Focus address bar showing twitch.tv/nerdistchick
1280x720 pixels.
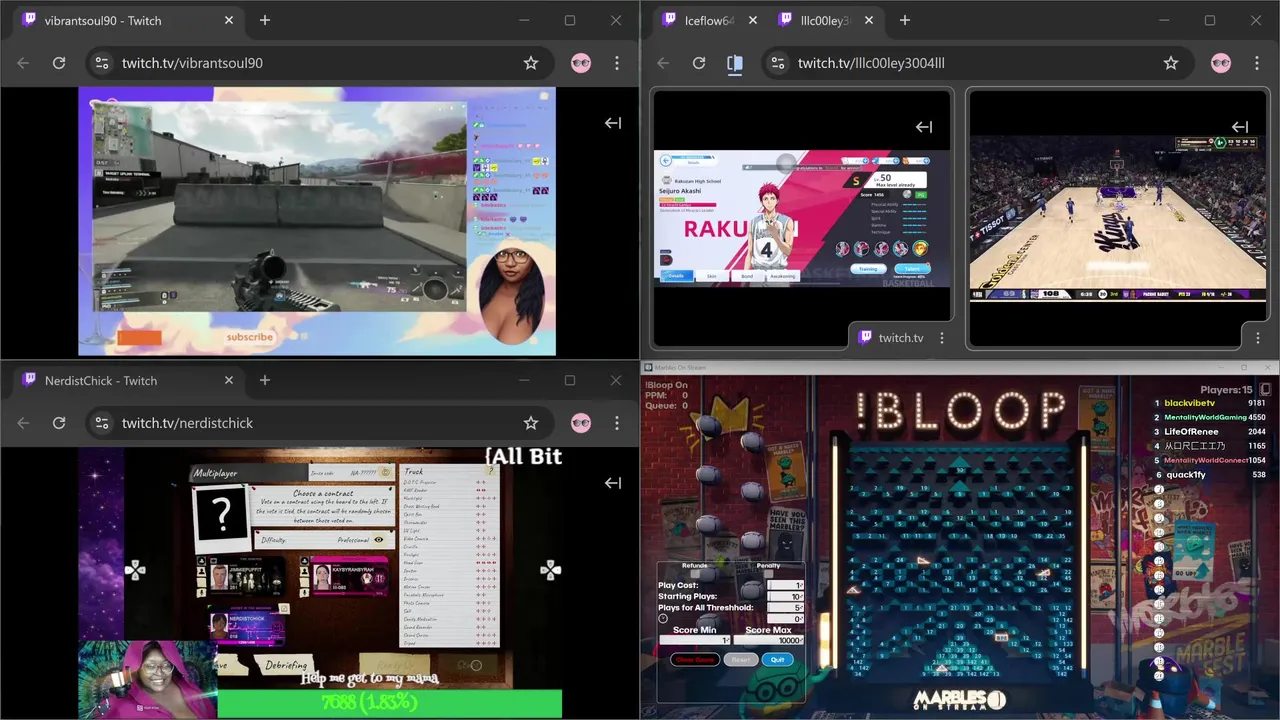[x=318, y=423]
